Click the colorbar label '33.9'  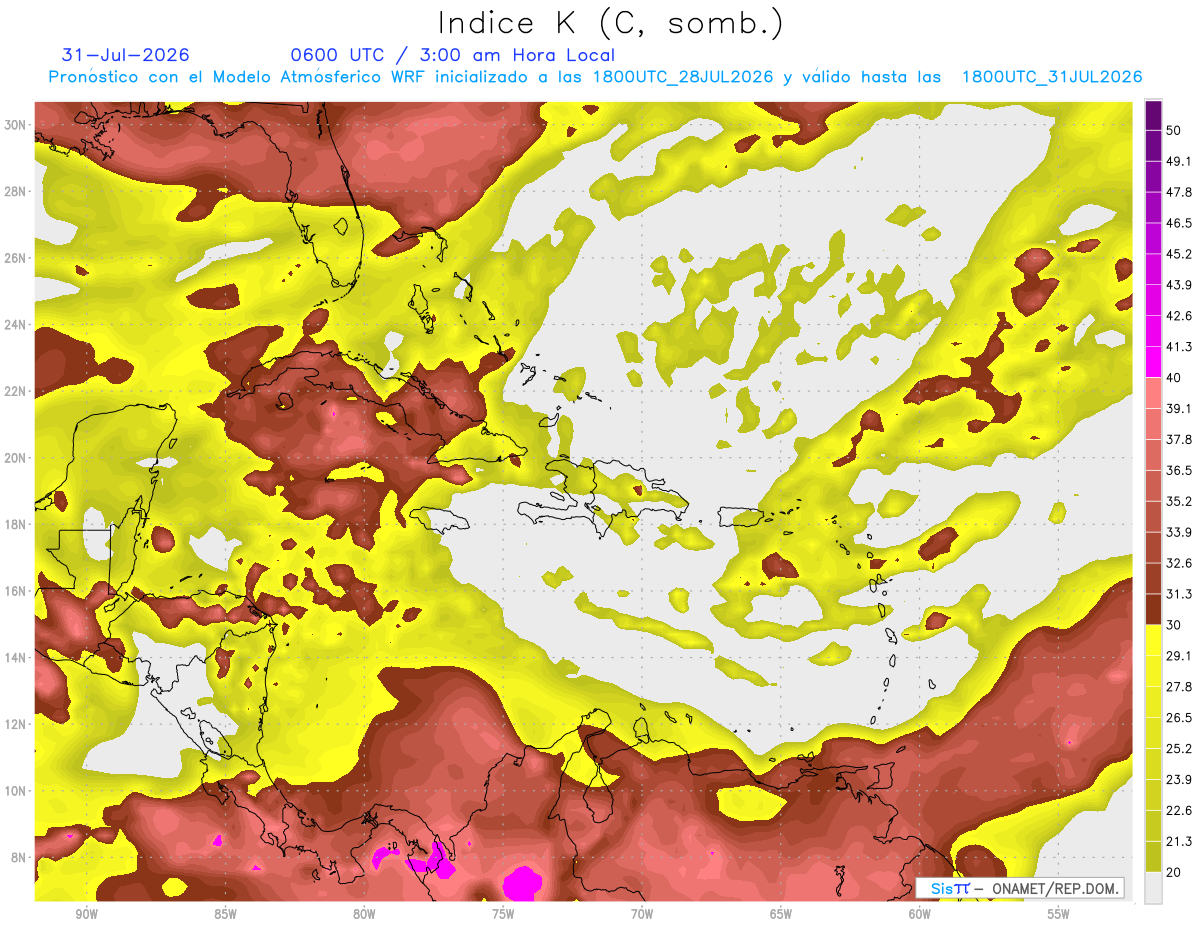pyautogui.click(x=1179, y=532)
